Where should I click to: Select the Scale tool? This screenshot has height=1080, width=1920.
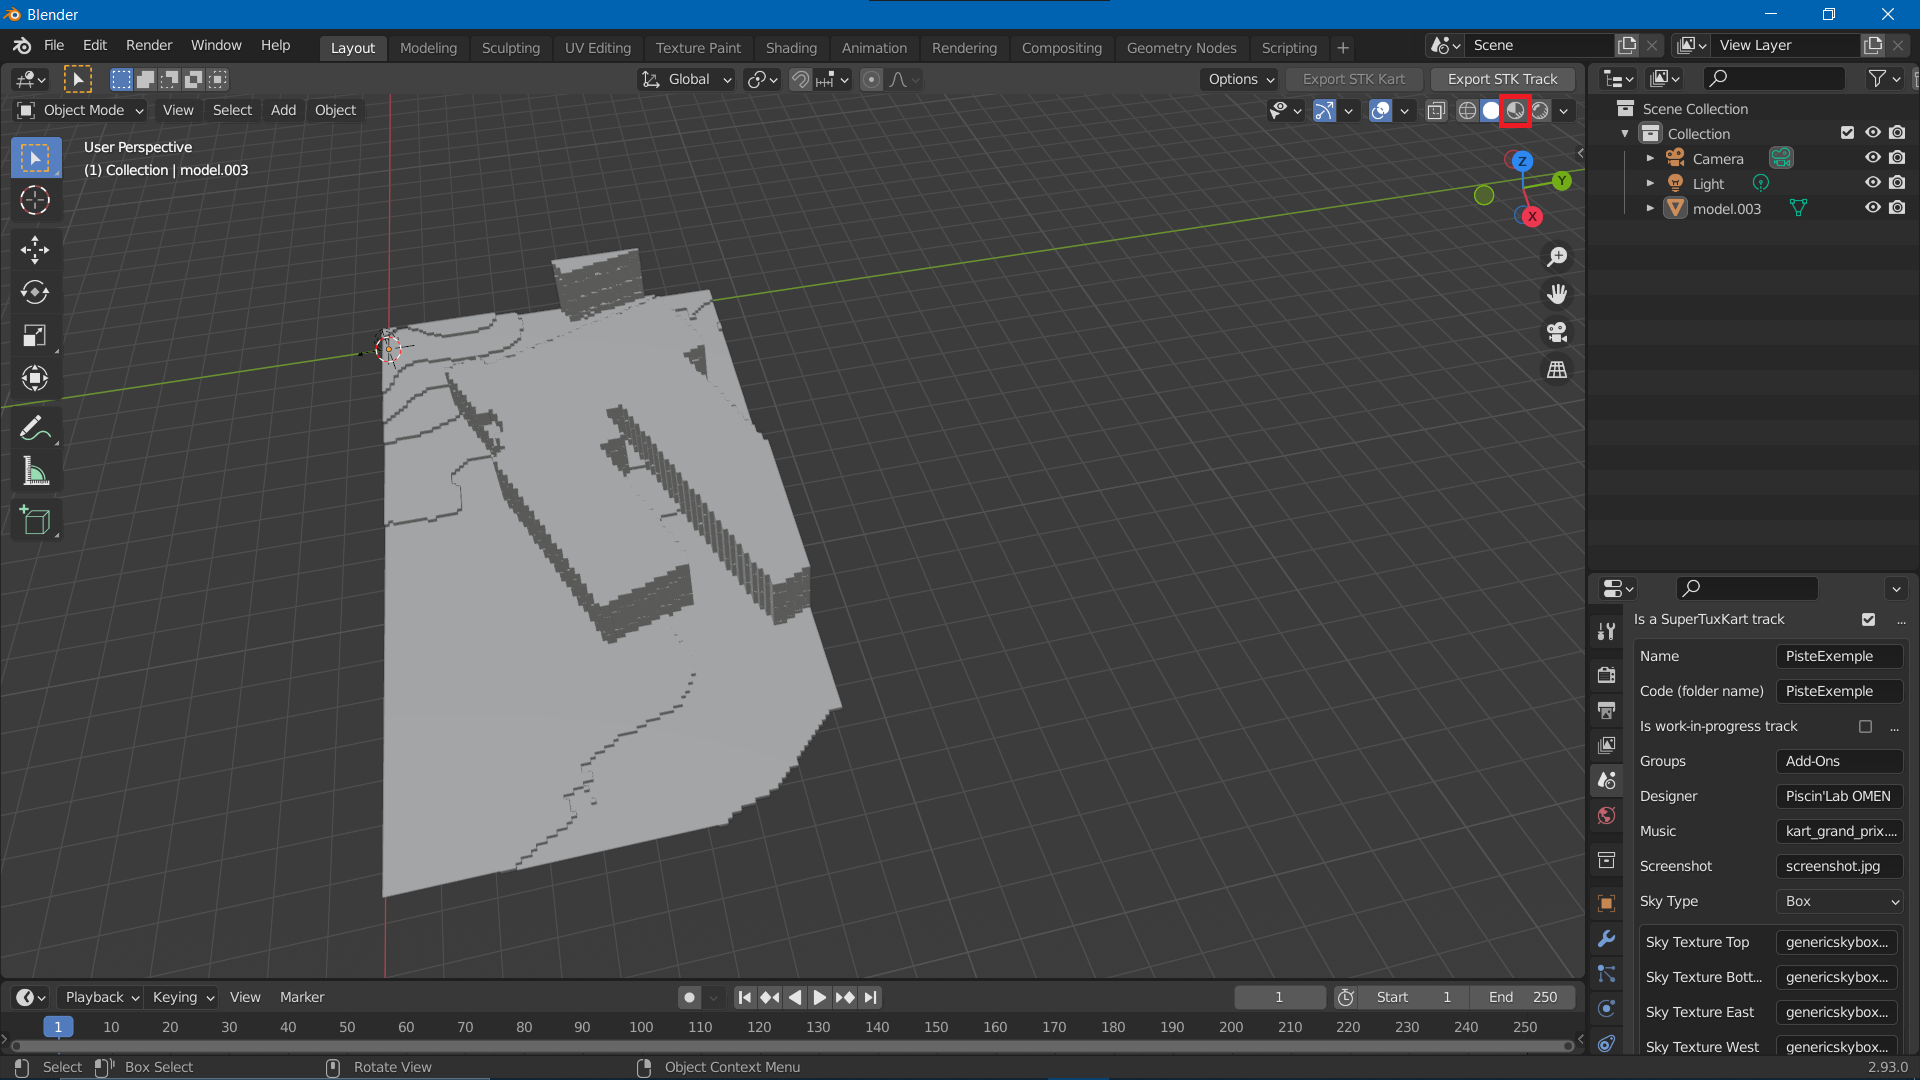(x=35, y=335)
